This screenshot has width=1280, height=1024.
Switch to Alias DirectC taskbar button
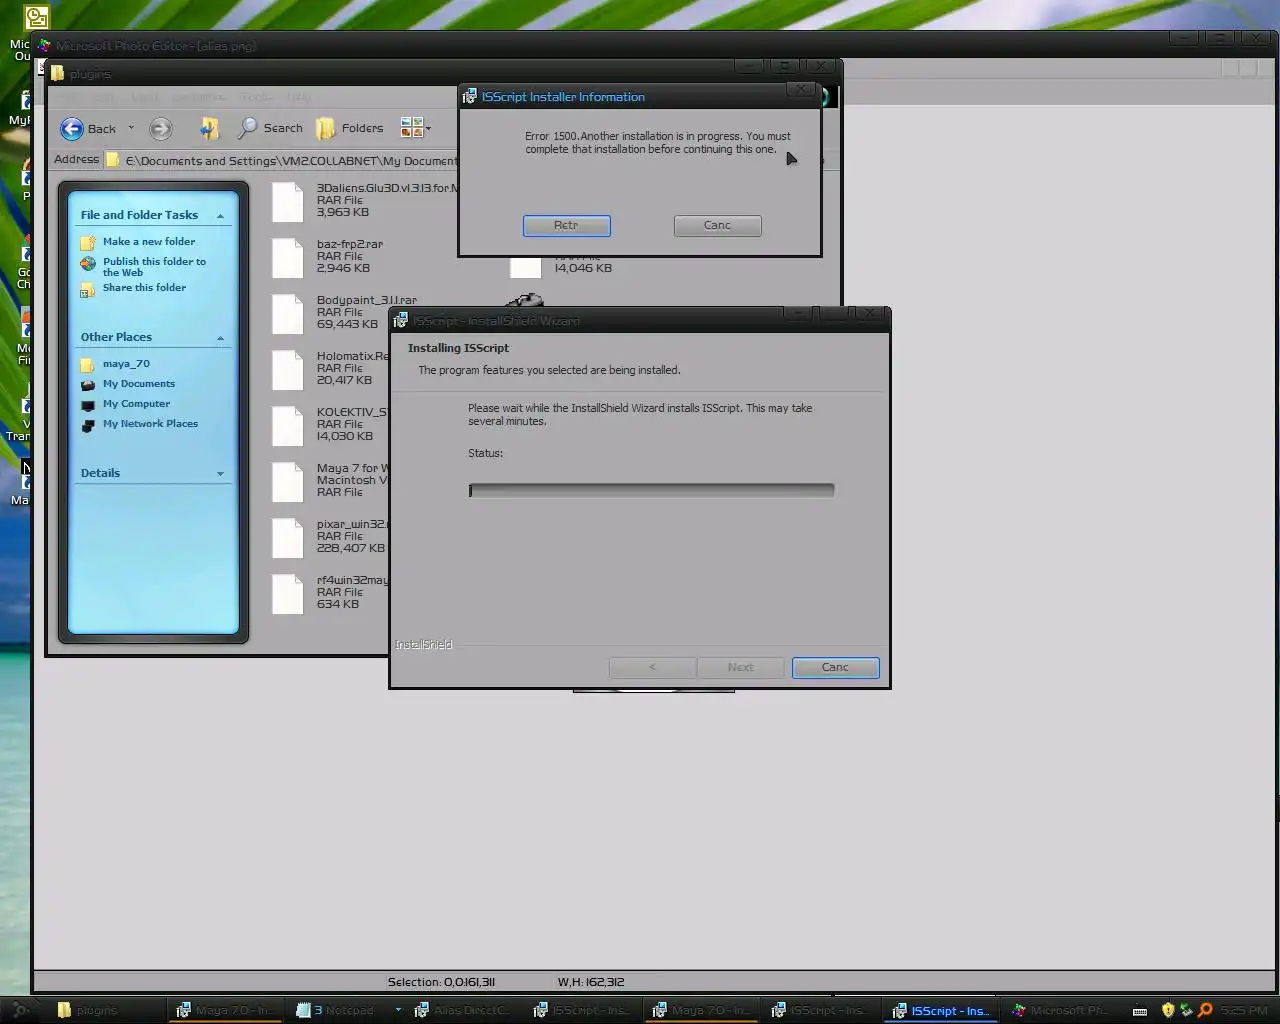(x=463, y=1010)
